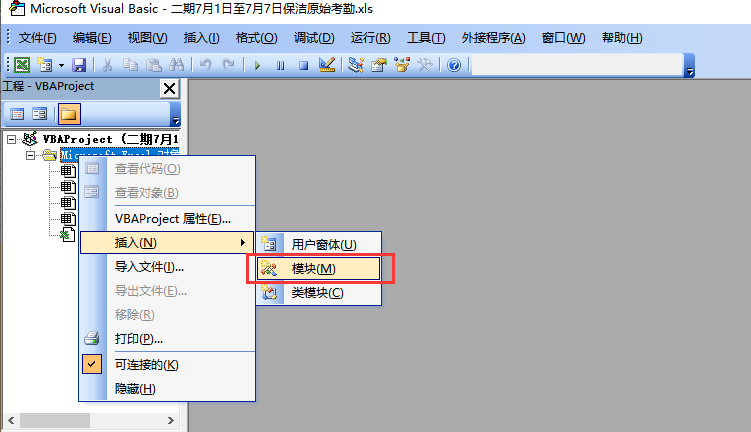Toggle Folders view in the project panel
This screenshot has height=432, width=751.
pos(69,114)
